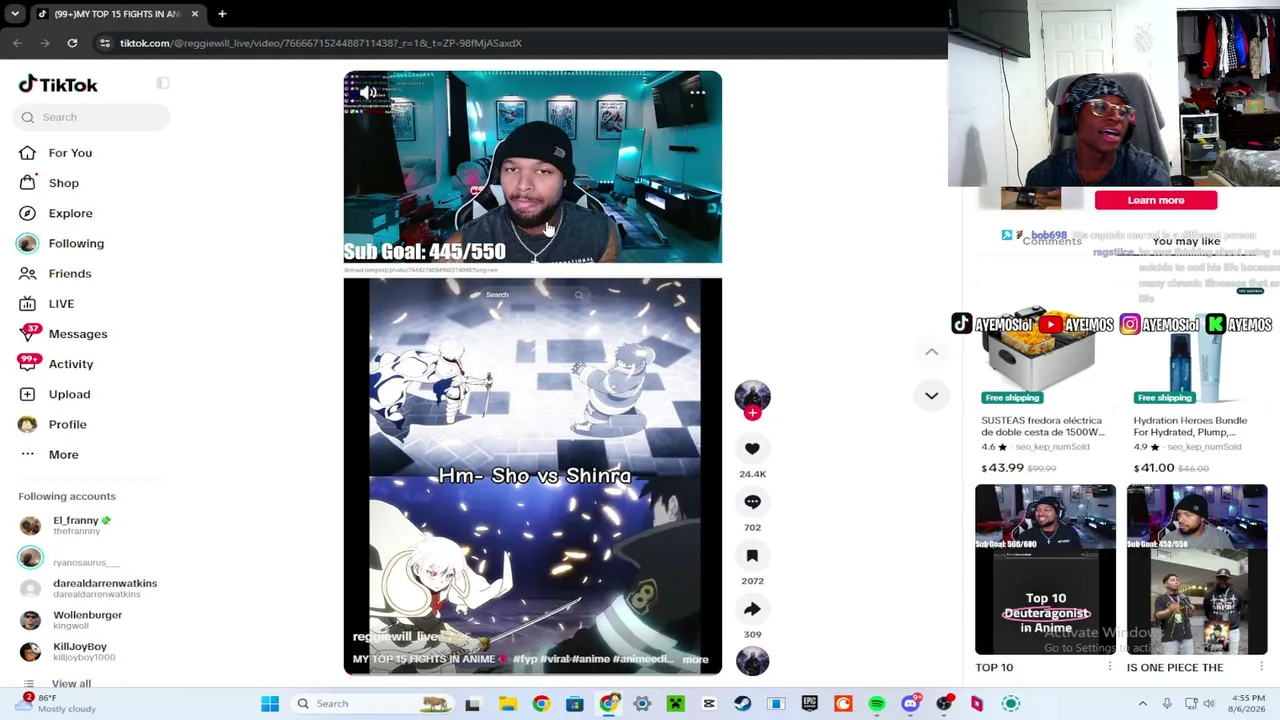
Task: Open the weather widget on taskbar
Action: pyautogui.click(x=55, y=704)
